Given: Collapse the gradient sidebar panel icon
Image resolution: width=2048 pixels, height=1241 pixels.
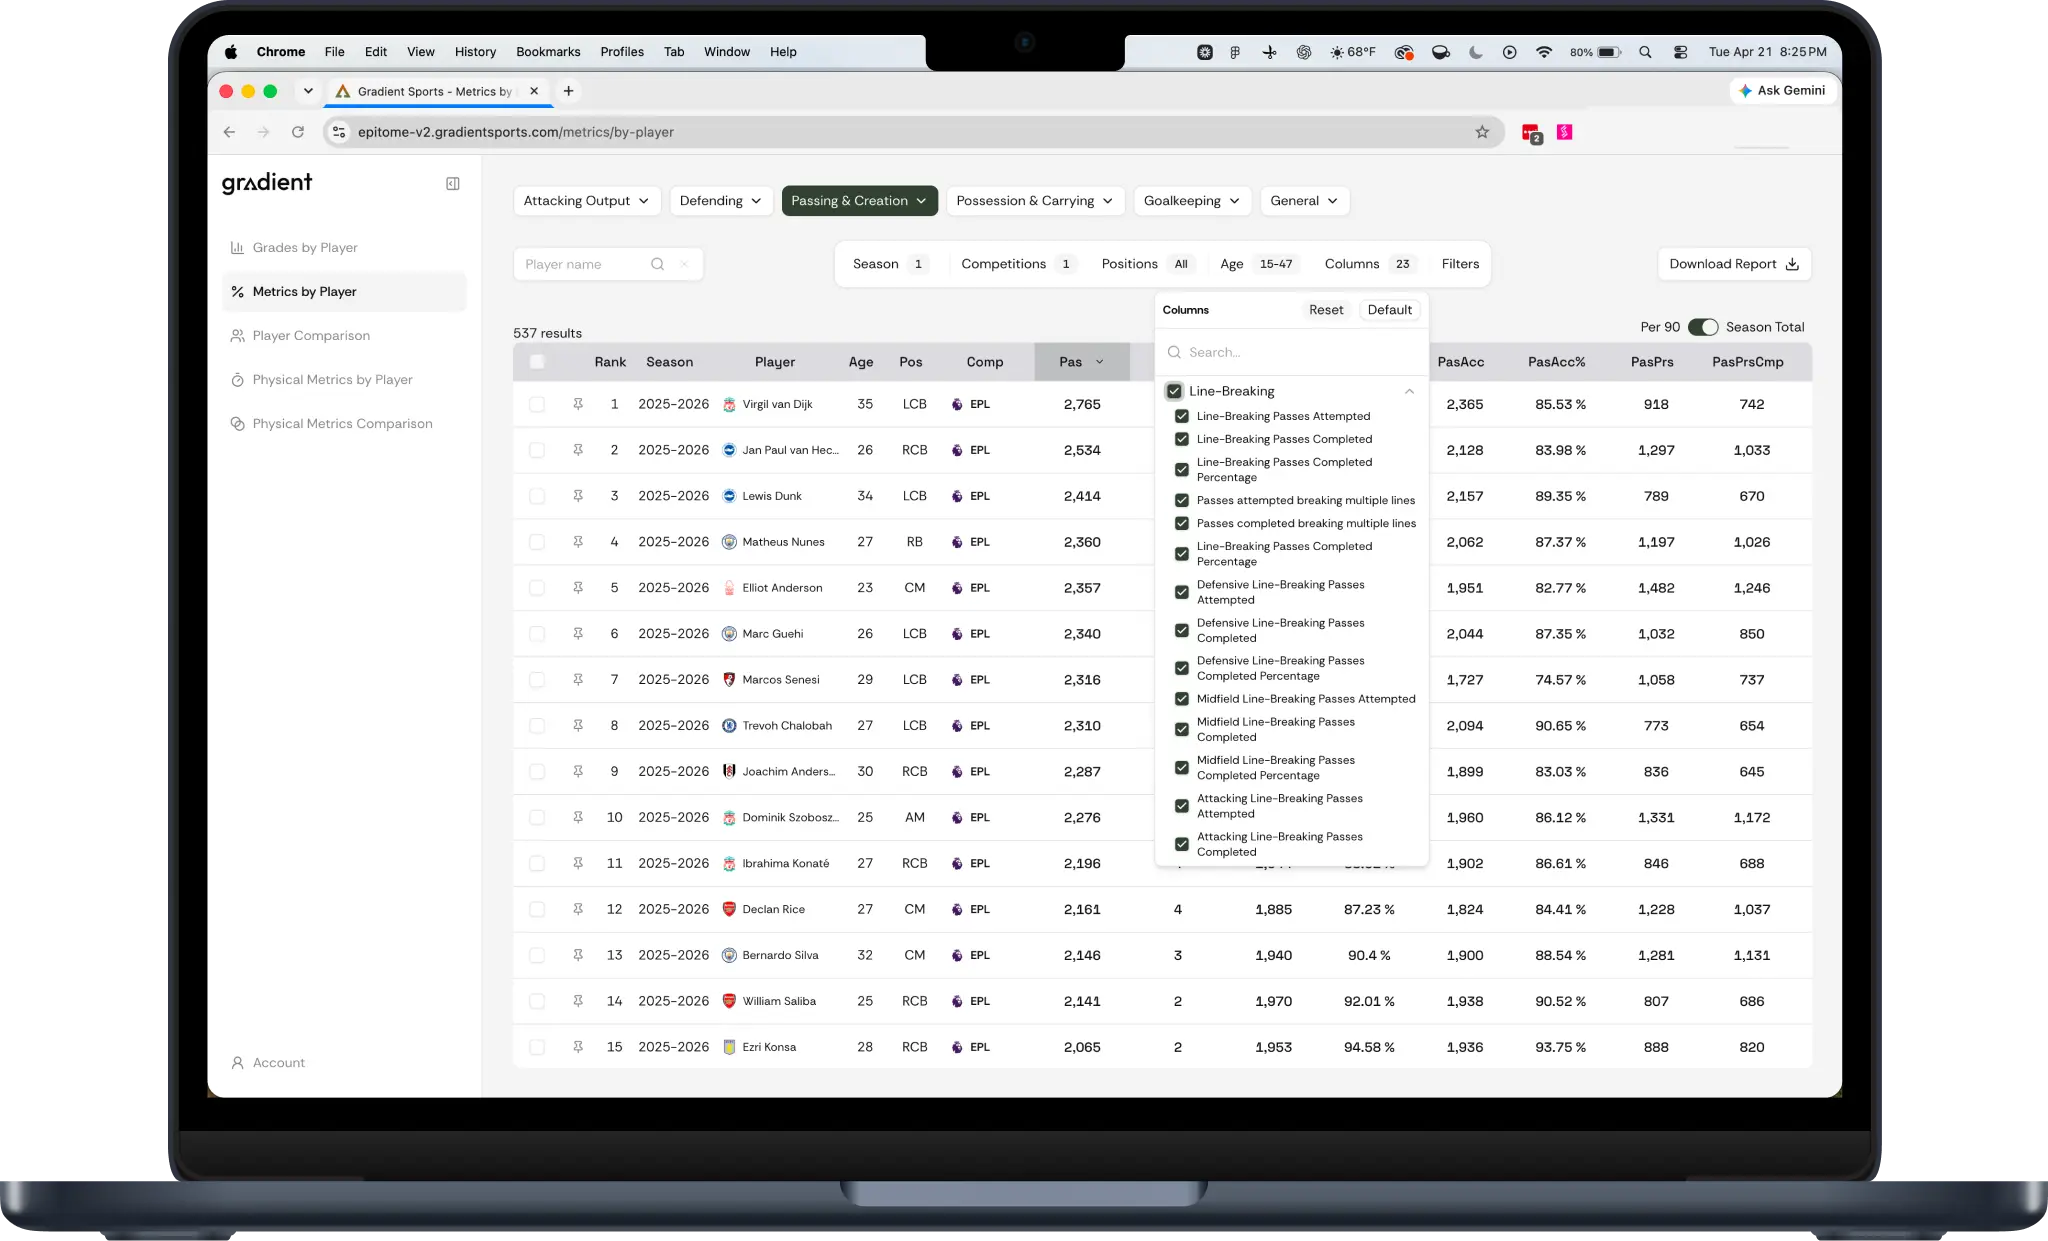Looking at the screenshot, I should [453, 184].
